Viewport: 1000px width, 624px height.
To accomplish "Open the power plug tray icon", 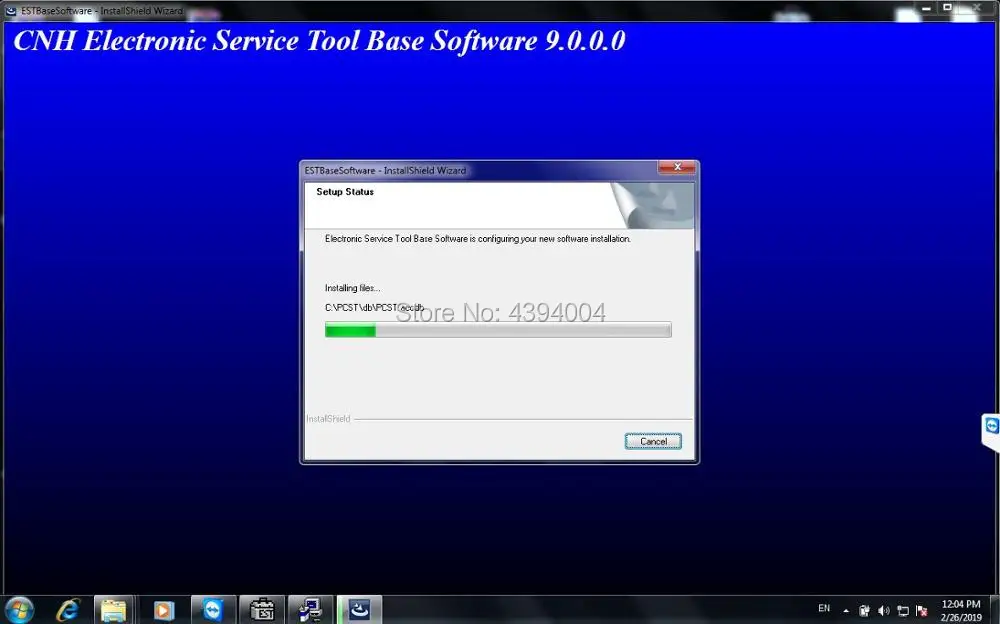I will tap(864, 611).
